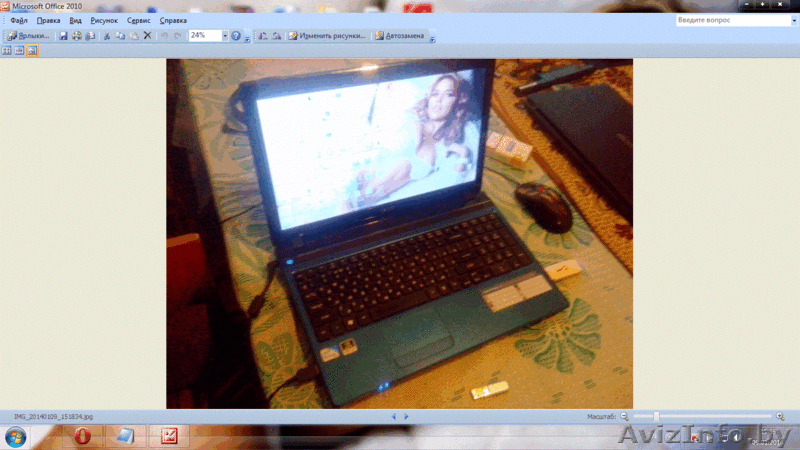
Task: Click file name IMG_20140109_151834.jpg in status bar
Action: point(54,417)
